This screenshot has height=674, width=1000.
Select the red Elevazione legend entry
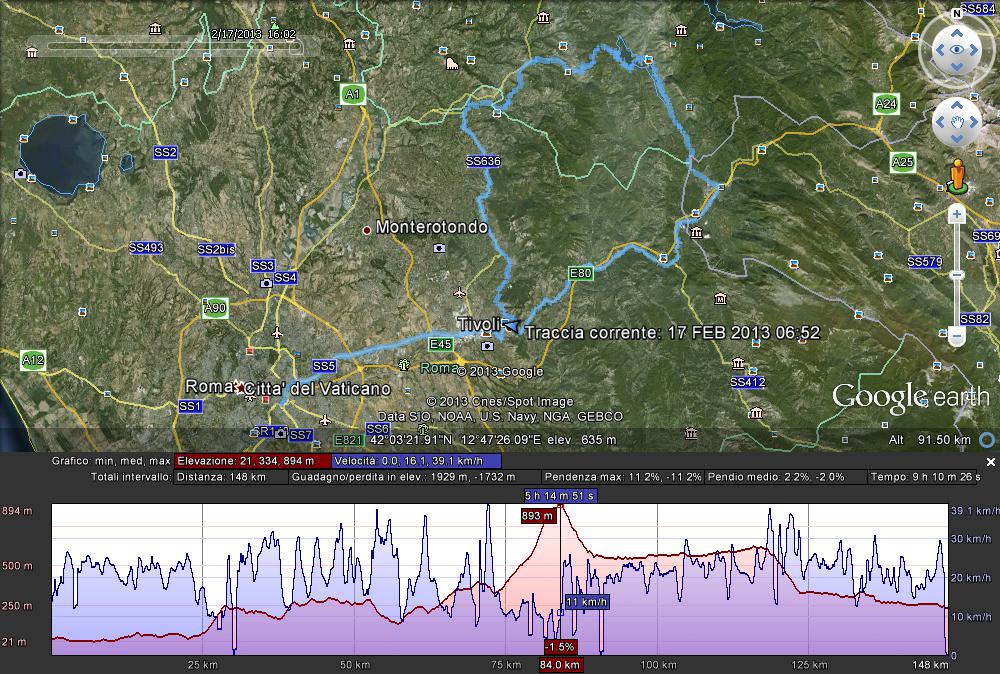coord(253,461)
